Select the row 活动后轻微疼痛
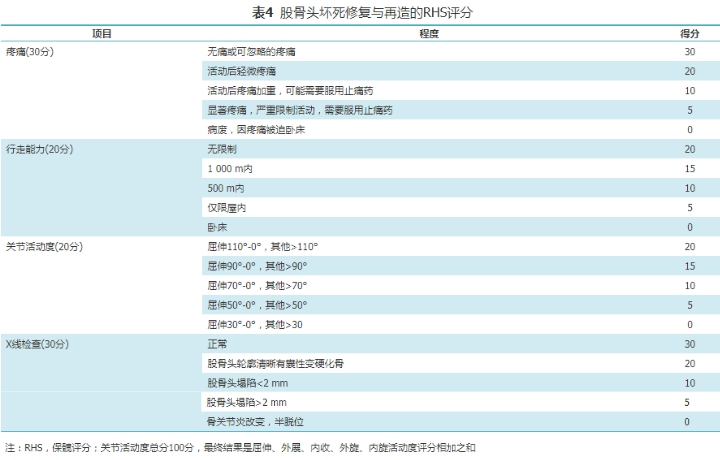The height and width of the screenshot is (460, 720). [461, 71]
